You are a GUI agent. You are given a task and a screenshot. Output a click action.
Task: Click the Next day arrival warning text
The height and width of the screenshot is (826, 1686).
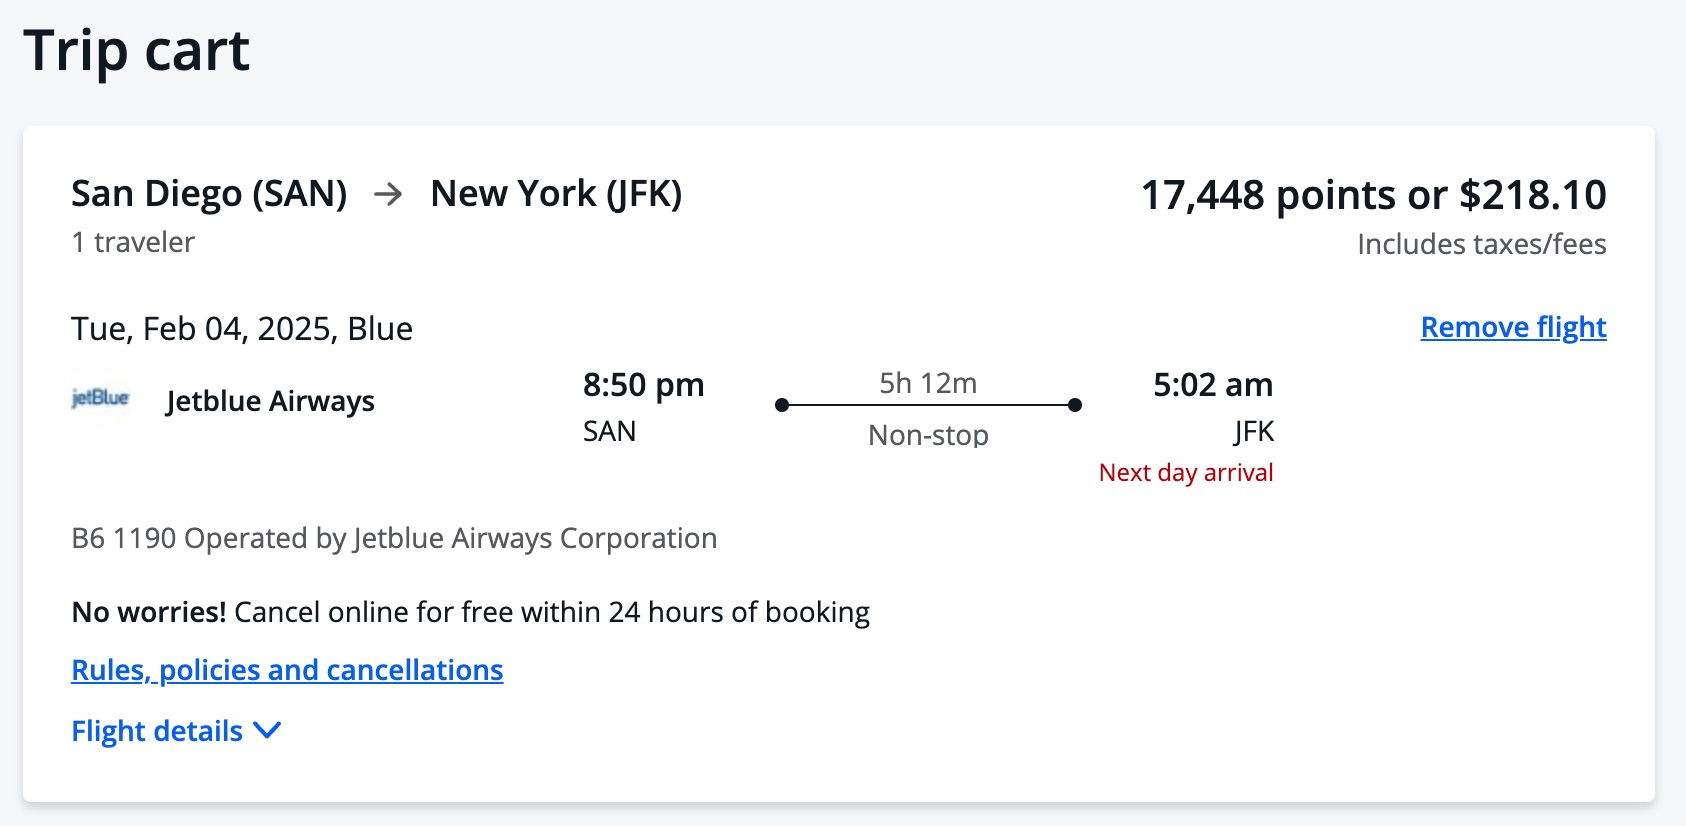[1185, 471]
